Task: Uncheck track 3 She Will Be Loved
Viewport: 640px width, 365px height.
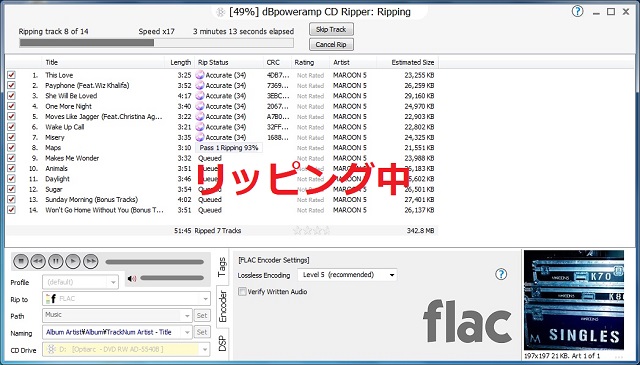Action: coord(11,96)
